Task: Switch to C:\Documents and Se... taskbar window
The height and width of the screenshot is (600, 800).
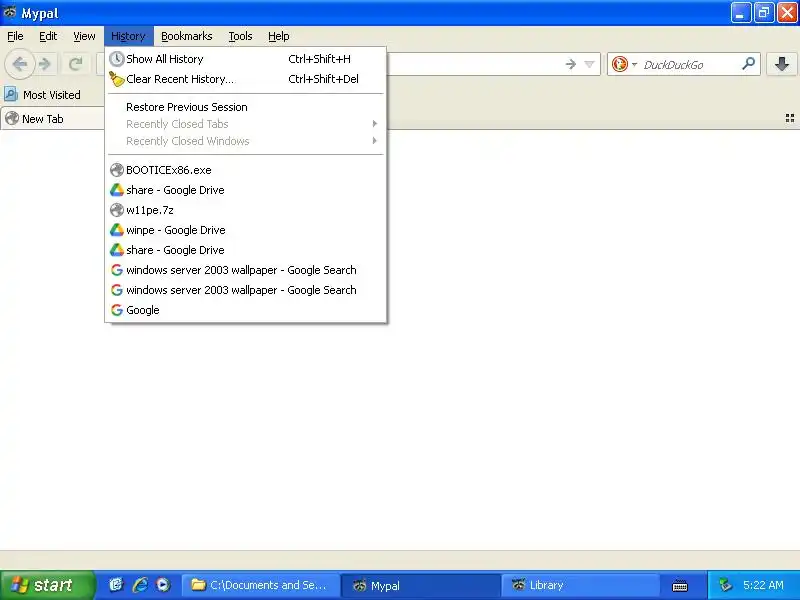Action: click(261, 585)
